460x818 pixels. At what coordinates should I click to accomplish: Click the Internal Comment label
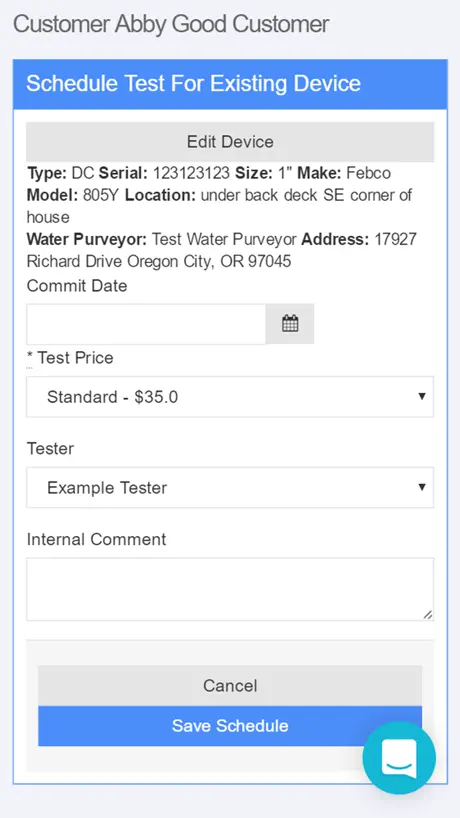click(96, 539)
